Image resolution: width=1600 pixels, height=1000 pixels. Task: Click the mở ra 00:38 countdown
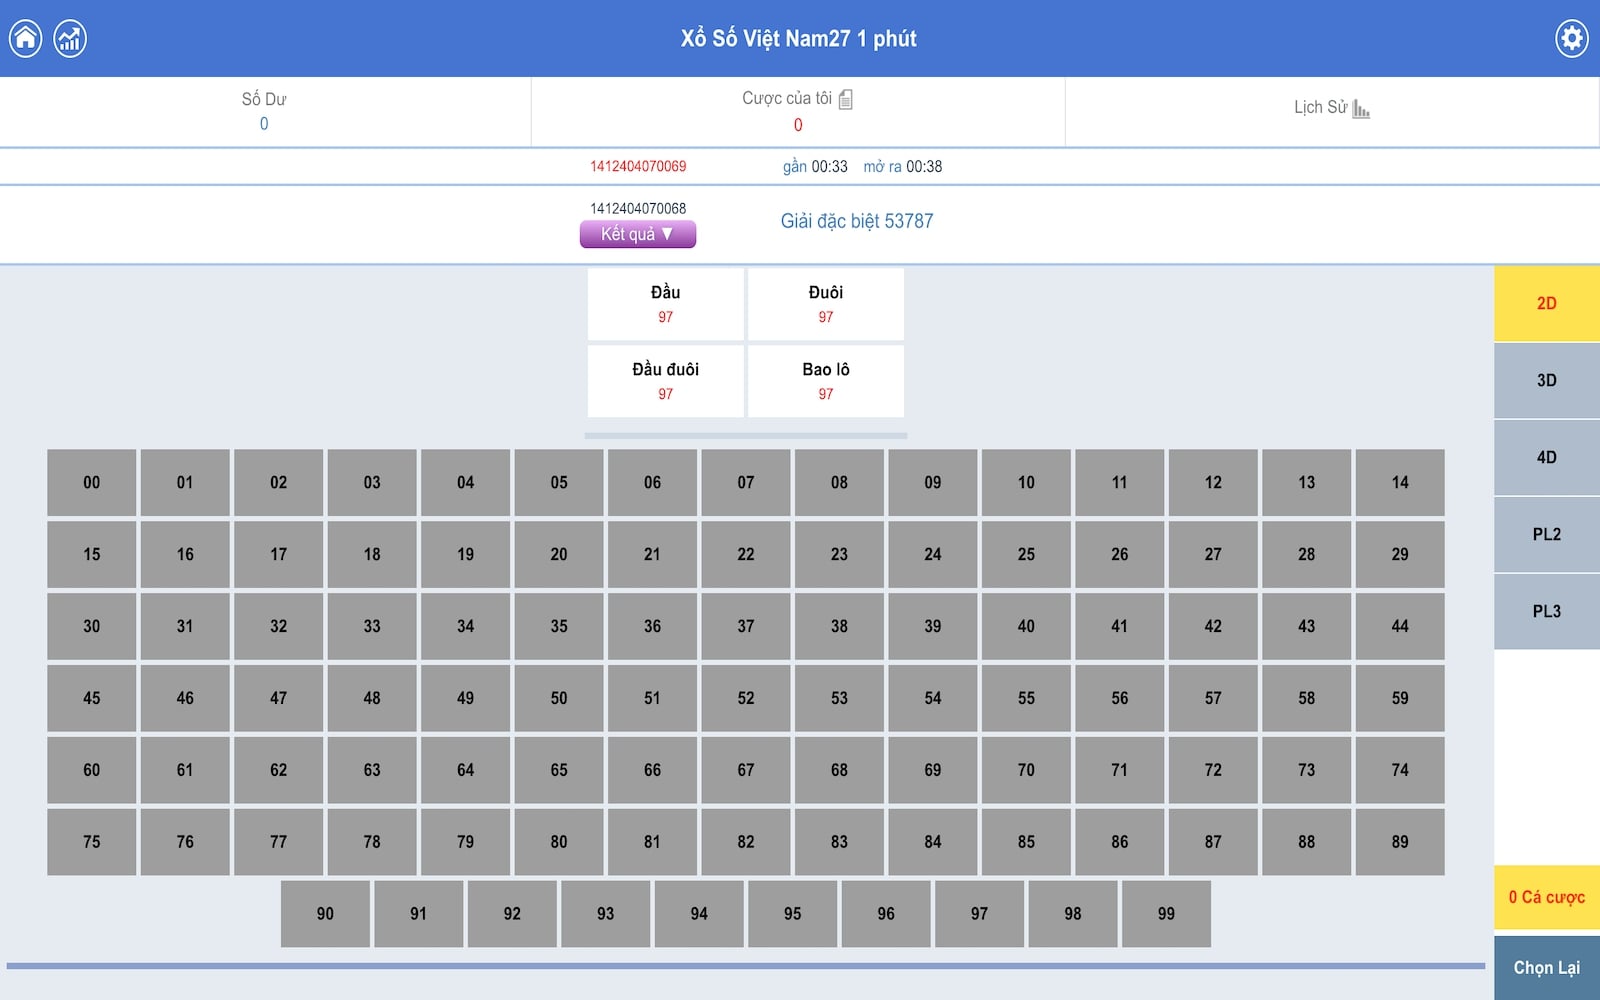click(903, 167)
